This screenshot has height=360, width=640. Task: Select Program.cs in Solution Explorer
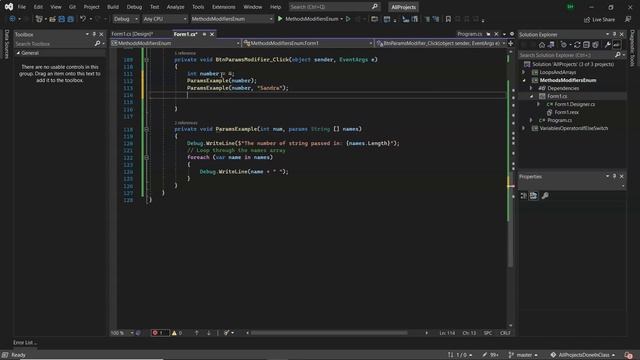(x=559, y=120)
